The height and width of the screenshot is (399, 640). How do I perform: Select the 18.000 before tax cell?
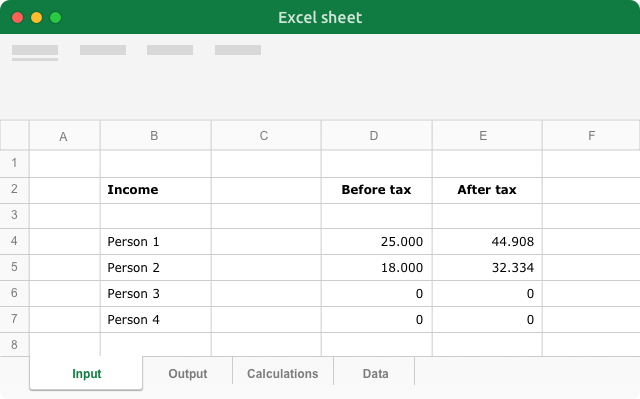click(377, 268)
